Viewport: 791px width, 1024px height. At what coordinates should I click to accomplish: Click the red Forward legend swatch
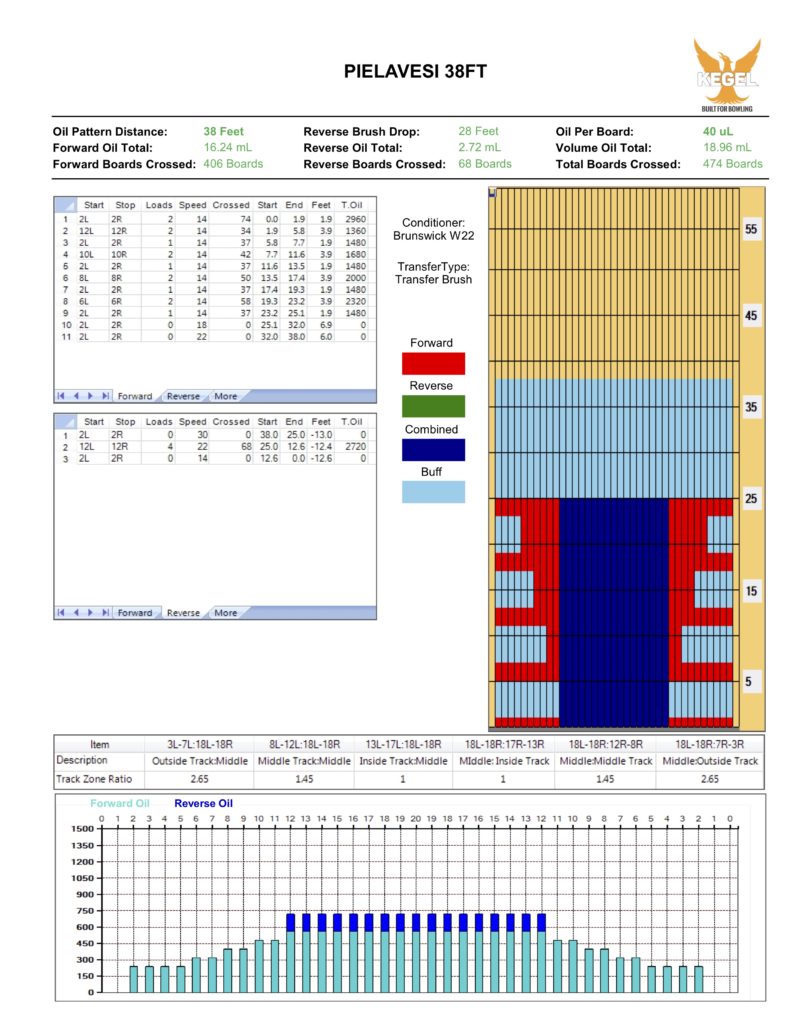point(433,363)
